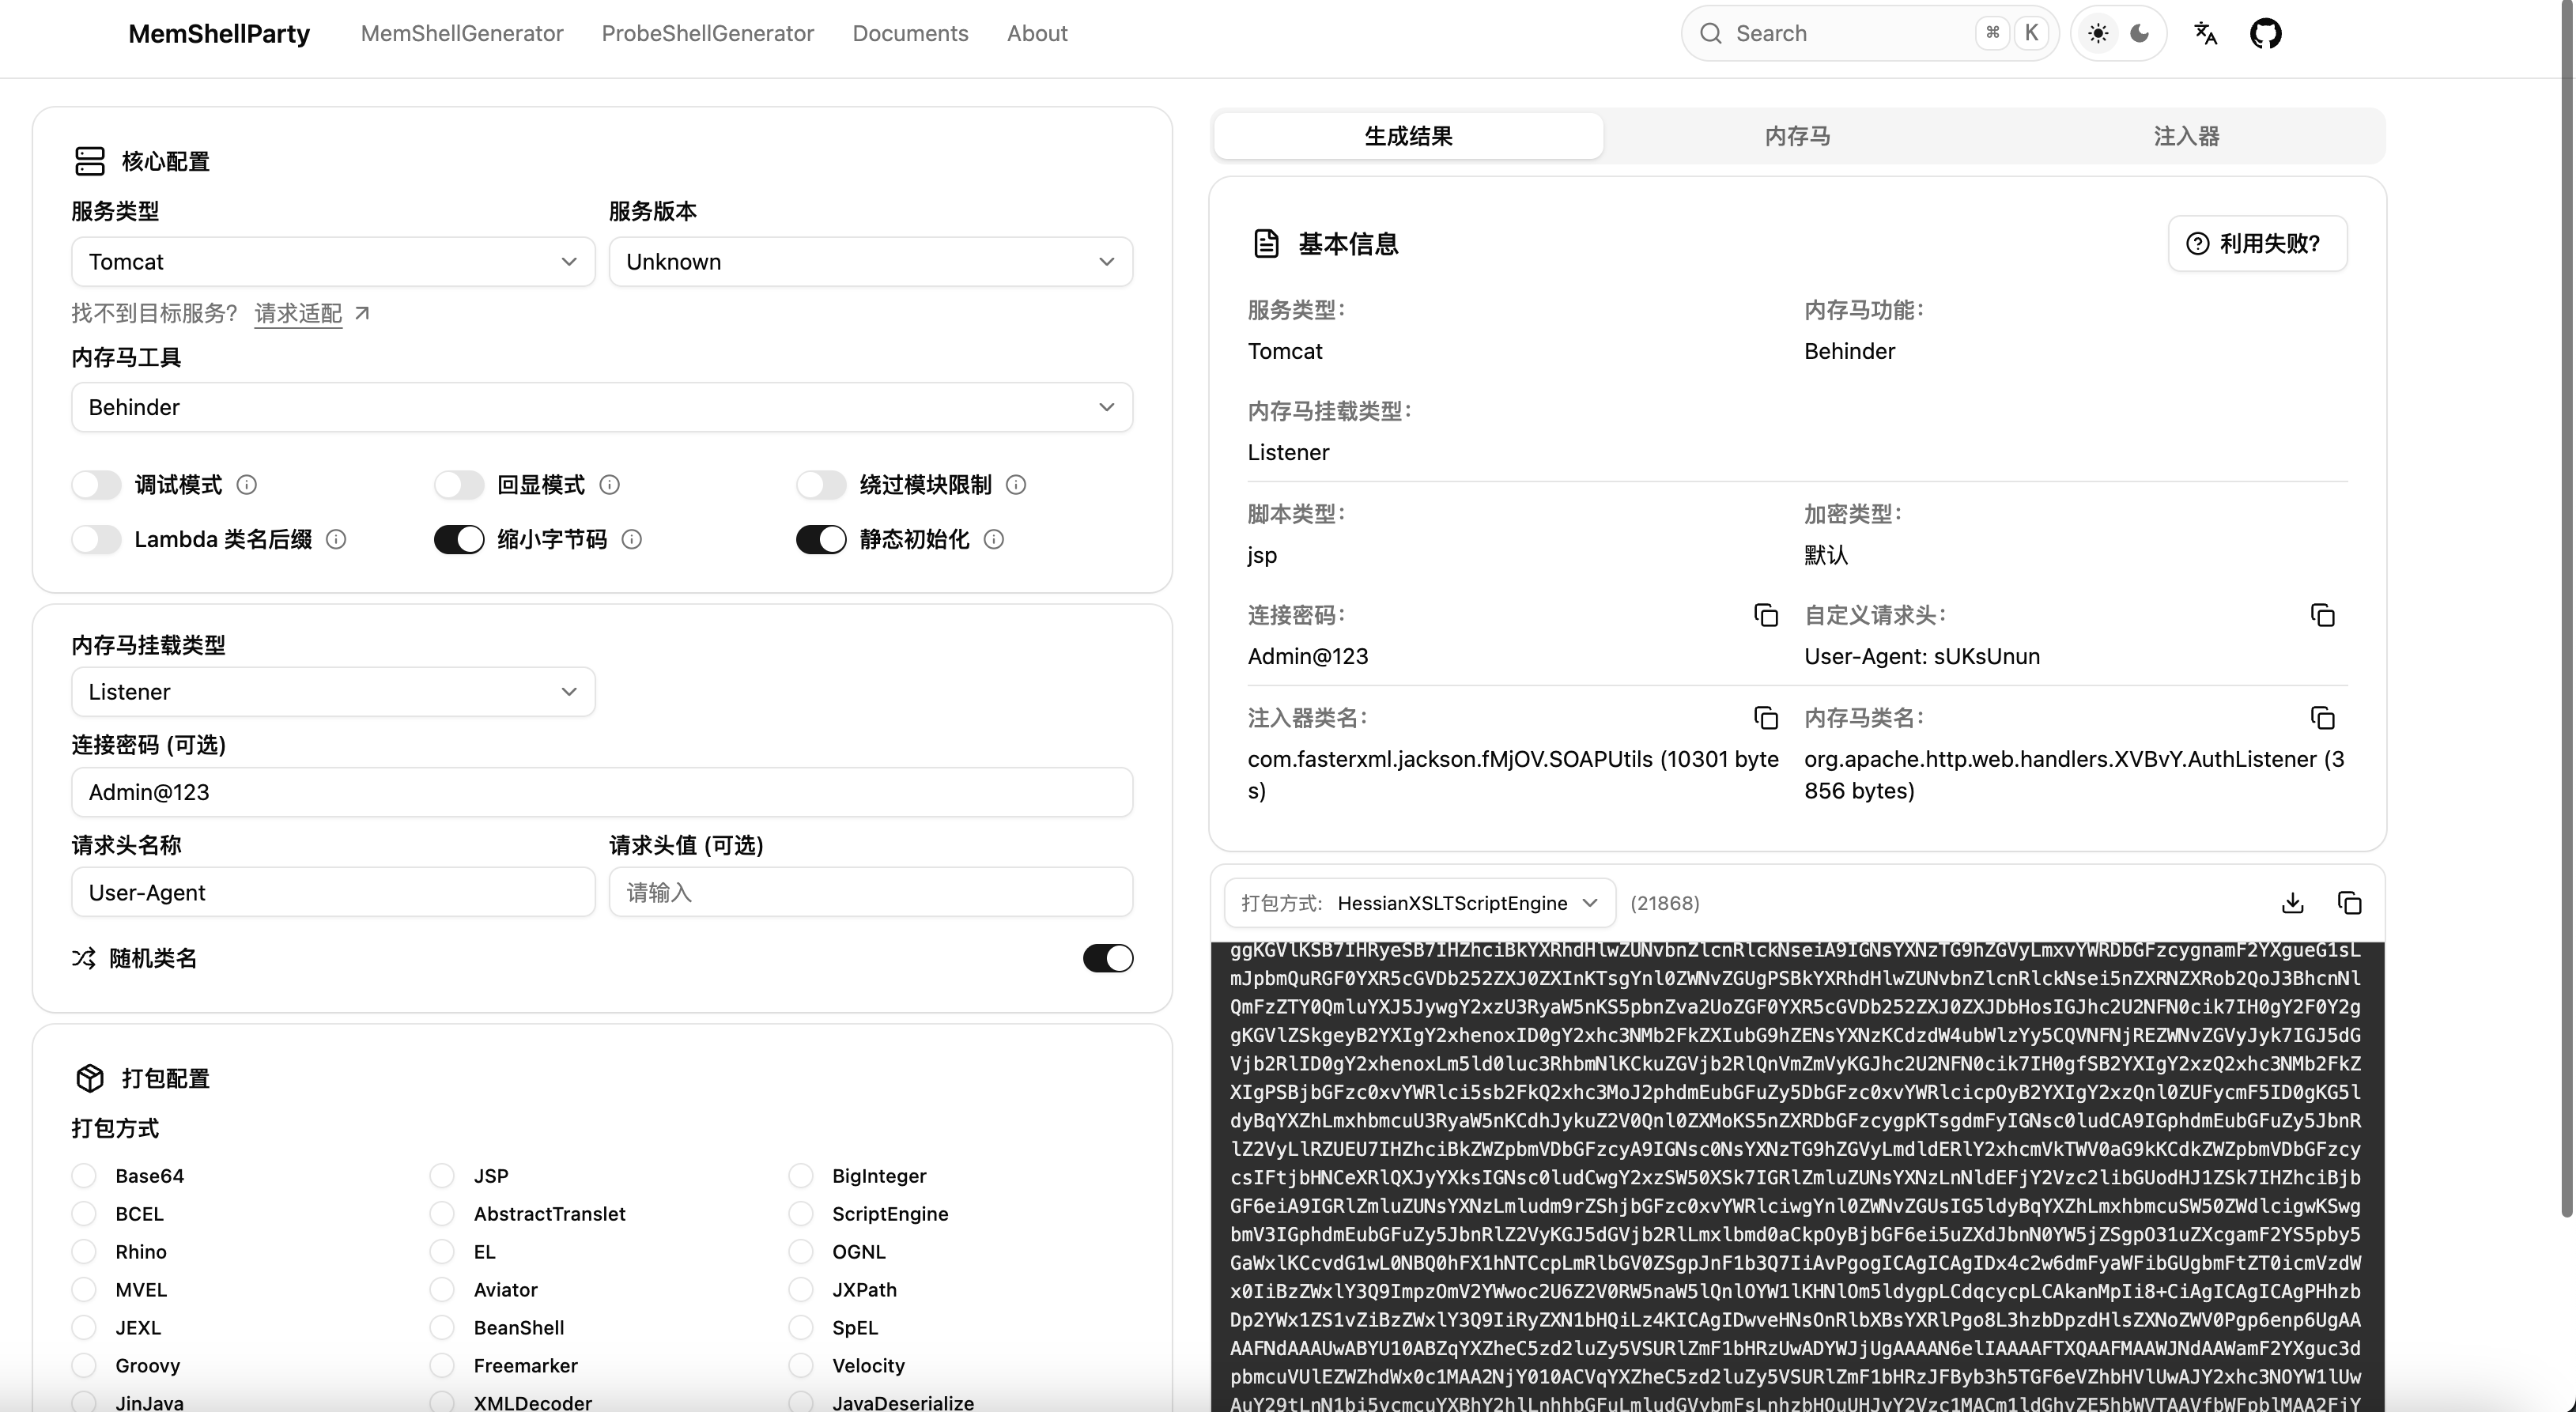Switch to the 注入器 tab
The height and width of the screenshot is (1412, 2576).
tap(2186, 136)
